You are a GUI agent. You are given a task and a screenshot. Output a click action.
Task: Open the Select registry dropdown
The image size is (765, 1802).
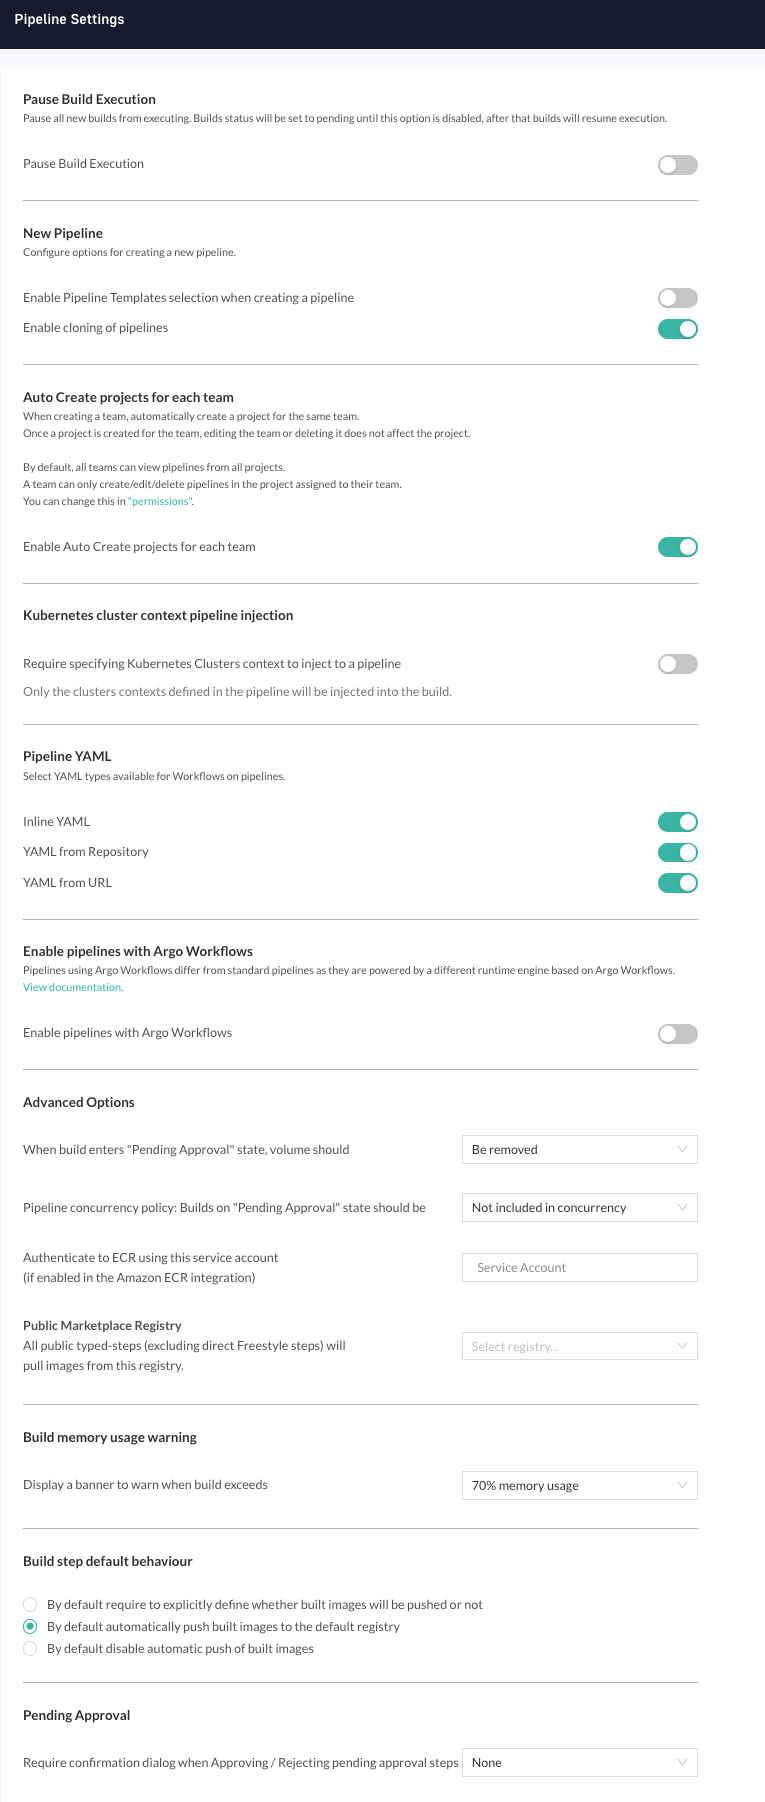pyautogui.click(x=580, y=1346)
